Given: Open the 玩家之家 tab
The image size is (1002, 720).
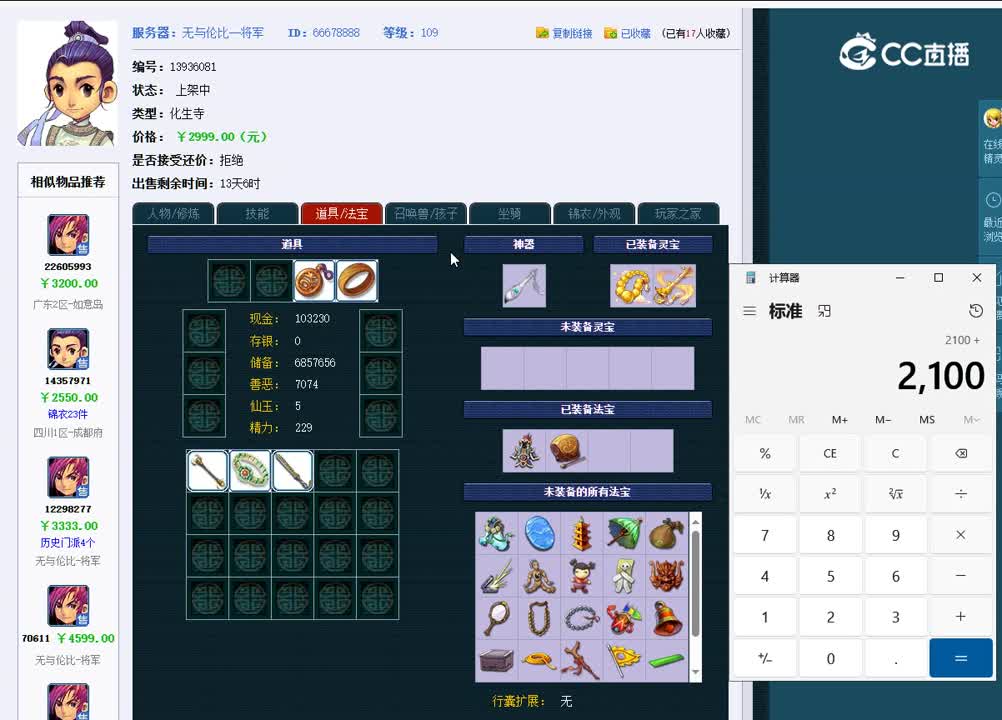Looking at the screenshot, I should point(678,214).
